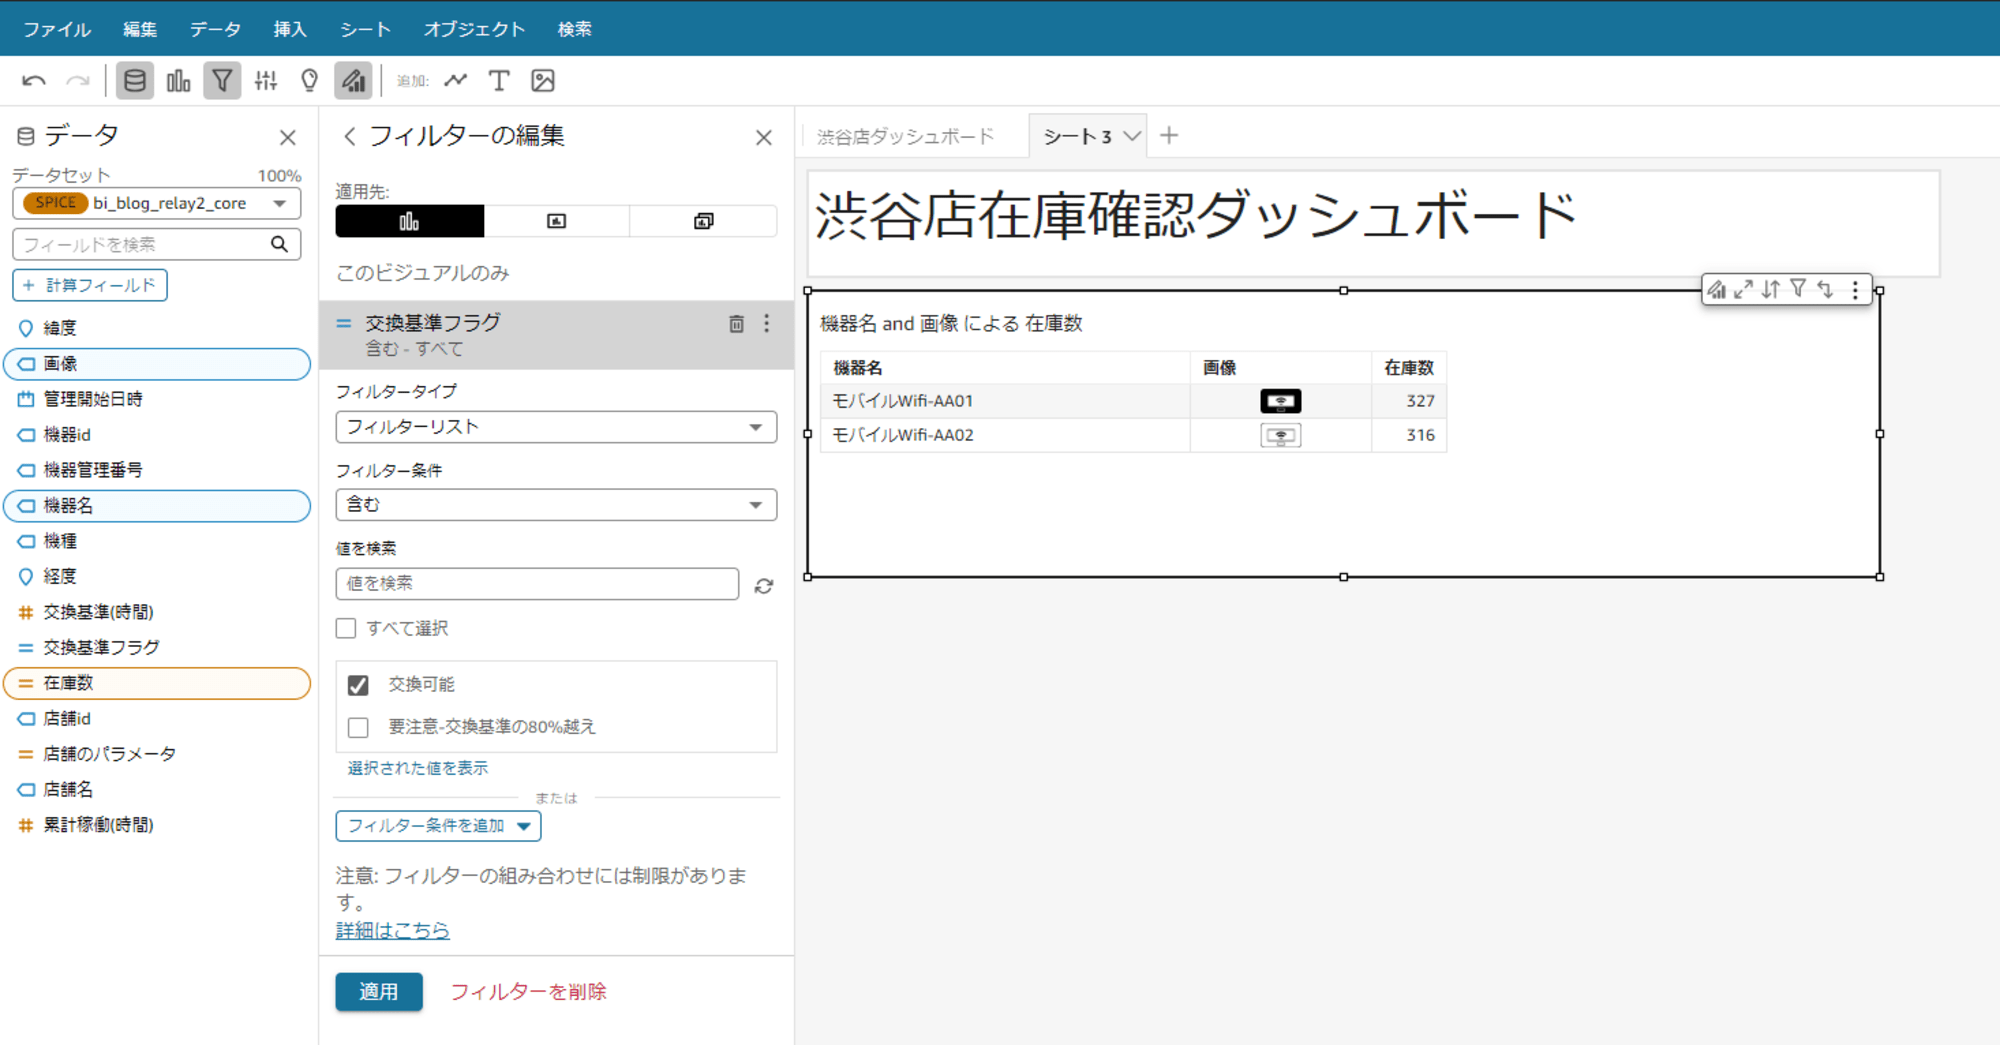2000x1045 pixels.
Task: Close the データ panel
Action: click(x=288, y=137)
